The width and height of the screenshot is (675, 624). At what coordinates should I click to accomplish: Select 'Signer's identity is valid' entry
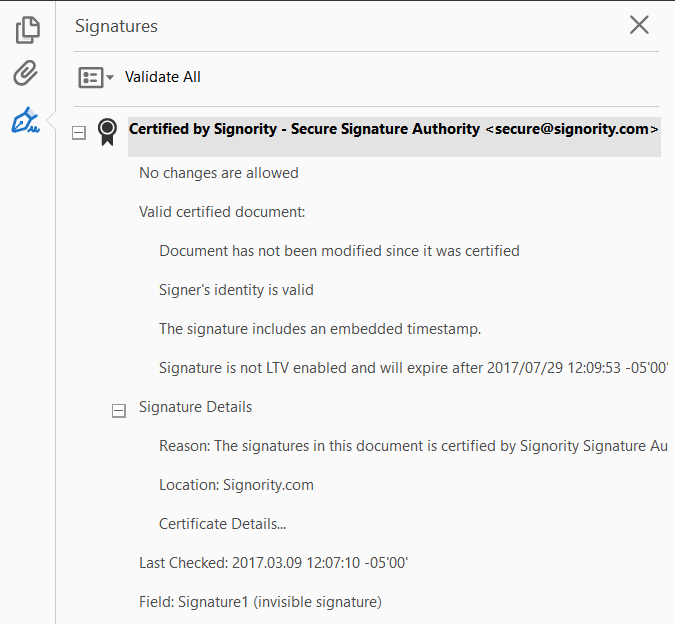(236, 290)
